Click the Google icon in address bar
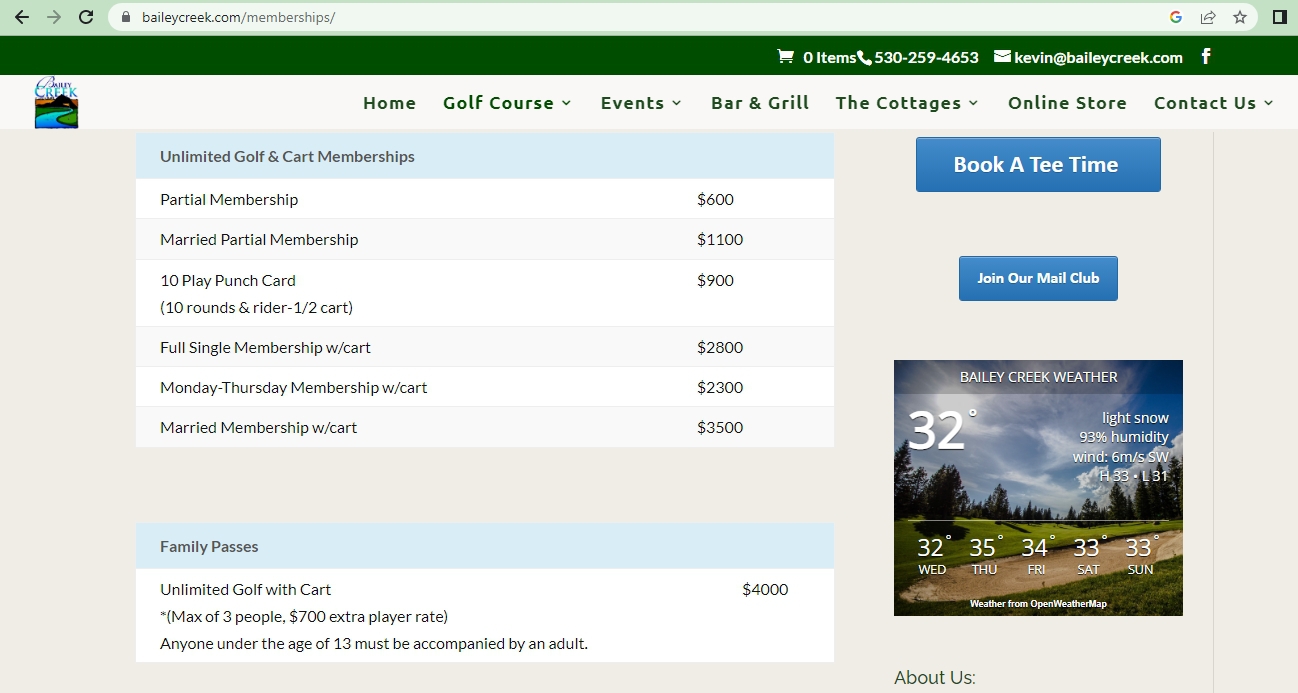This screenshot has height=693, width=1298. pos(1176,17)
